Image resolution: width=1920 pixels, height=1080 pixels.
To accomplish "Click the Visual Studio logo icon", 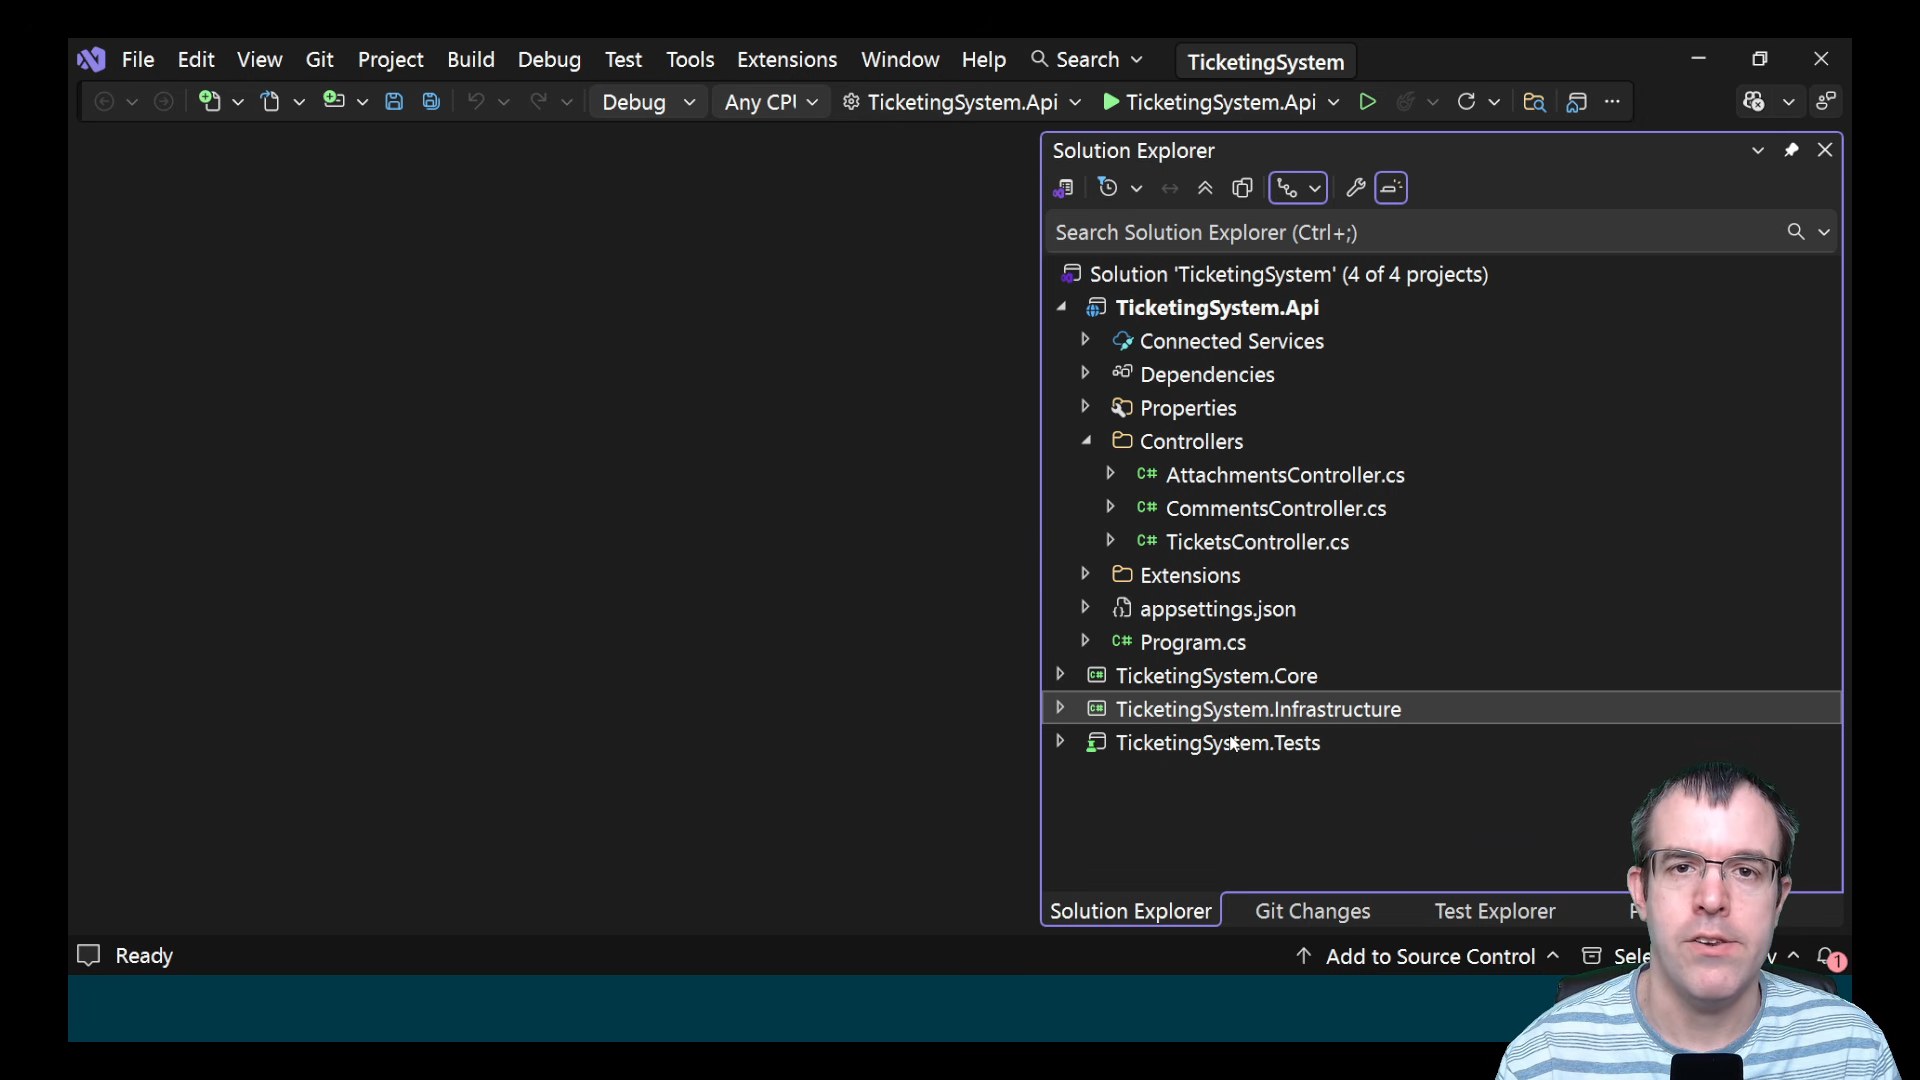I will click(x=91, y=60).
